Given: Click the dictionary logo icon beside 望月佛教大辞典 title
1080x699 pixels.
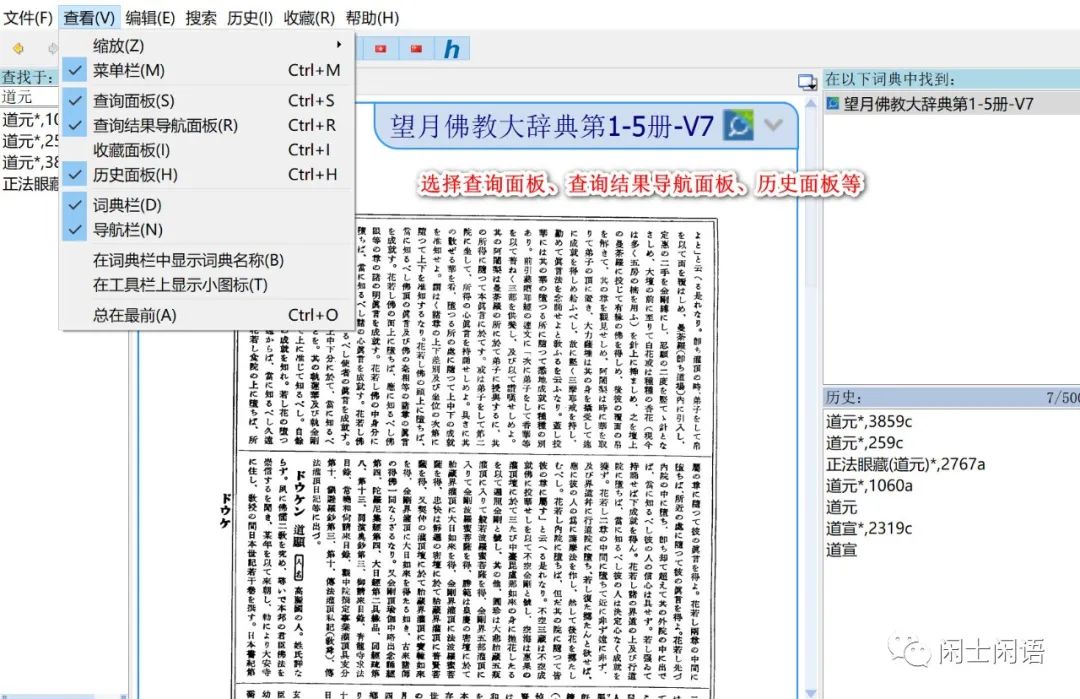Looking at the screenshot, I should [738, 125].
